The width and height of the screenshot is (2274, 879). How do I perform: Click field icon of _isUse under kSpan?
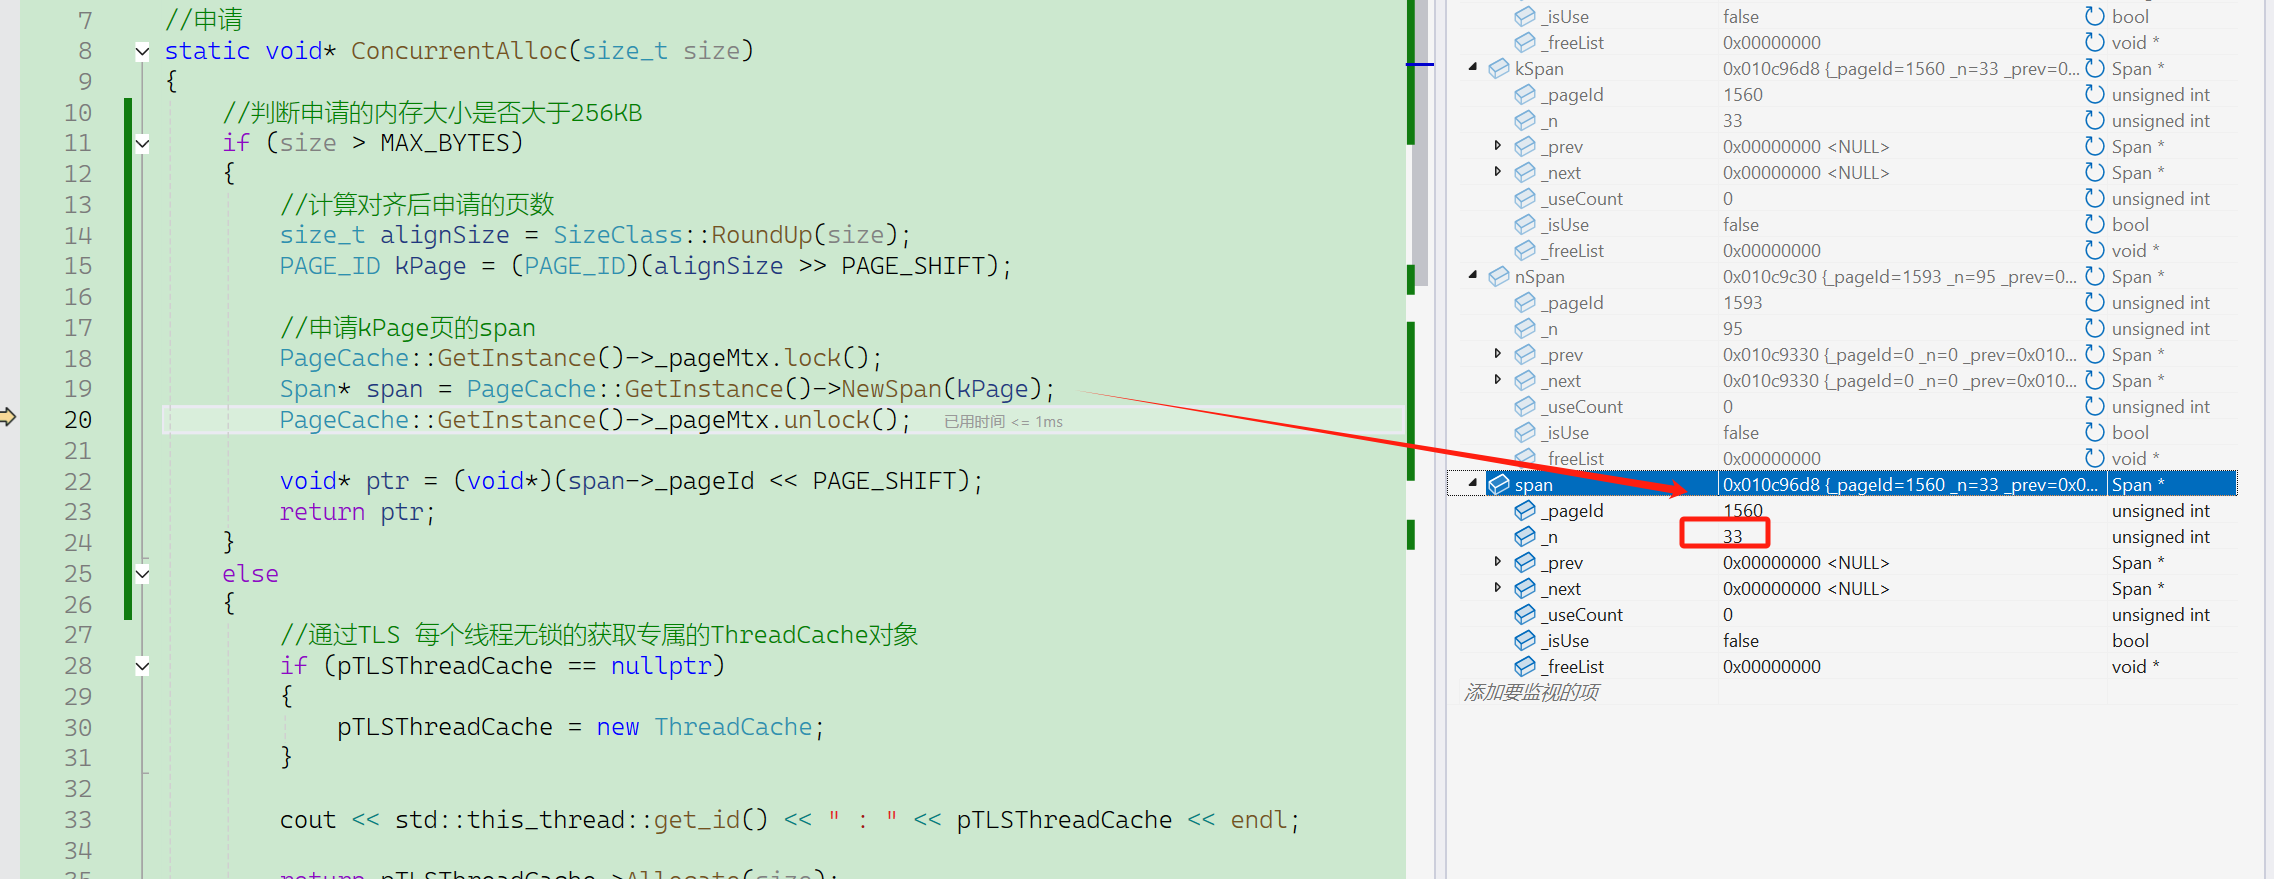point(1525,224)
